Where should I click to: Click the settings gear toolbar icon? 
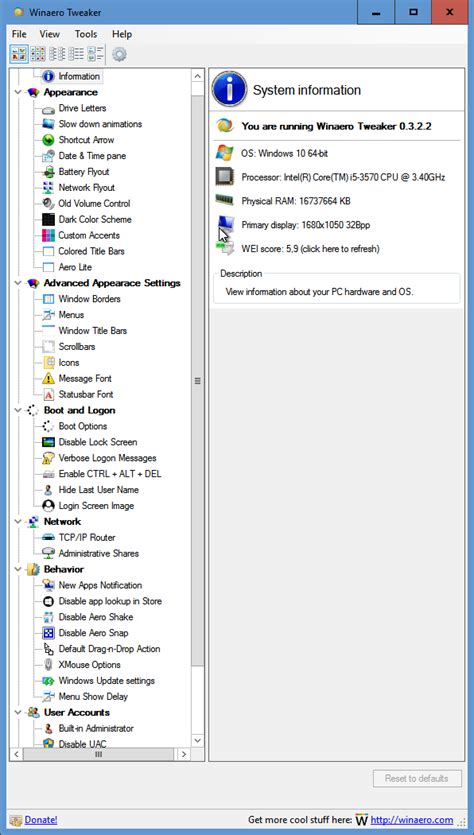(x=119, y=54)
